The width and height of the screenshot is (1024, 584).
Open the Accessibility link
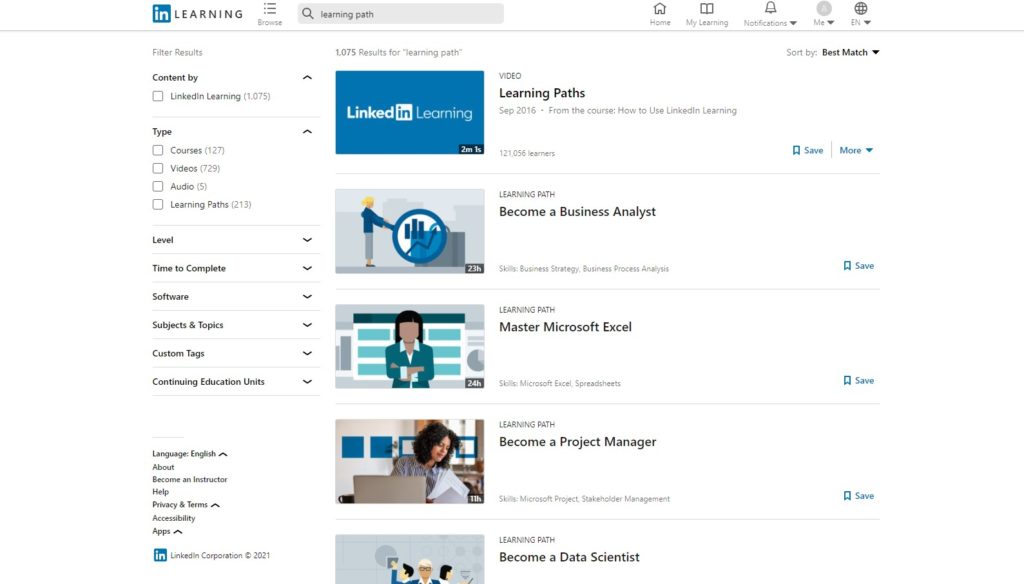tap(174, 518)
